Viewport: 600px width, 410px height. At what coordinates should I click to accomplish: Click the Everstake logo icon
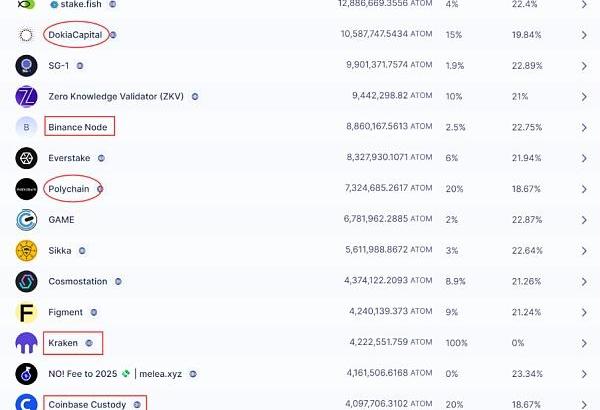coord(26,158)
